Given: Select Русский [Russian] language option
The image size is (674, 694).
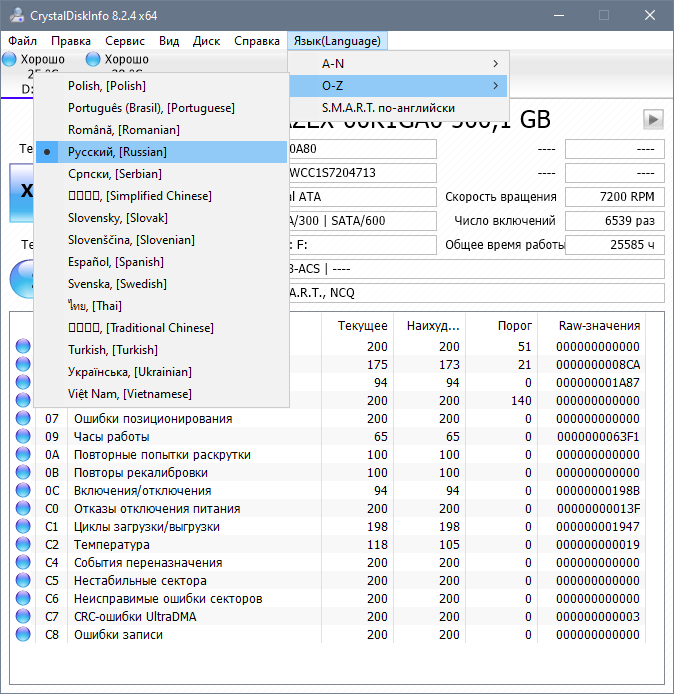Looking at the screenshot, I should point(117,152).
